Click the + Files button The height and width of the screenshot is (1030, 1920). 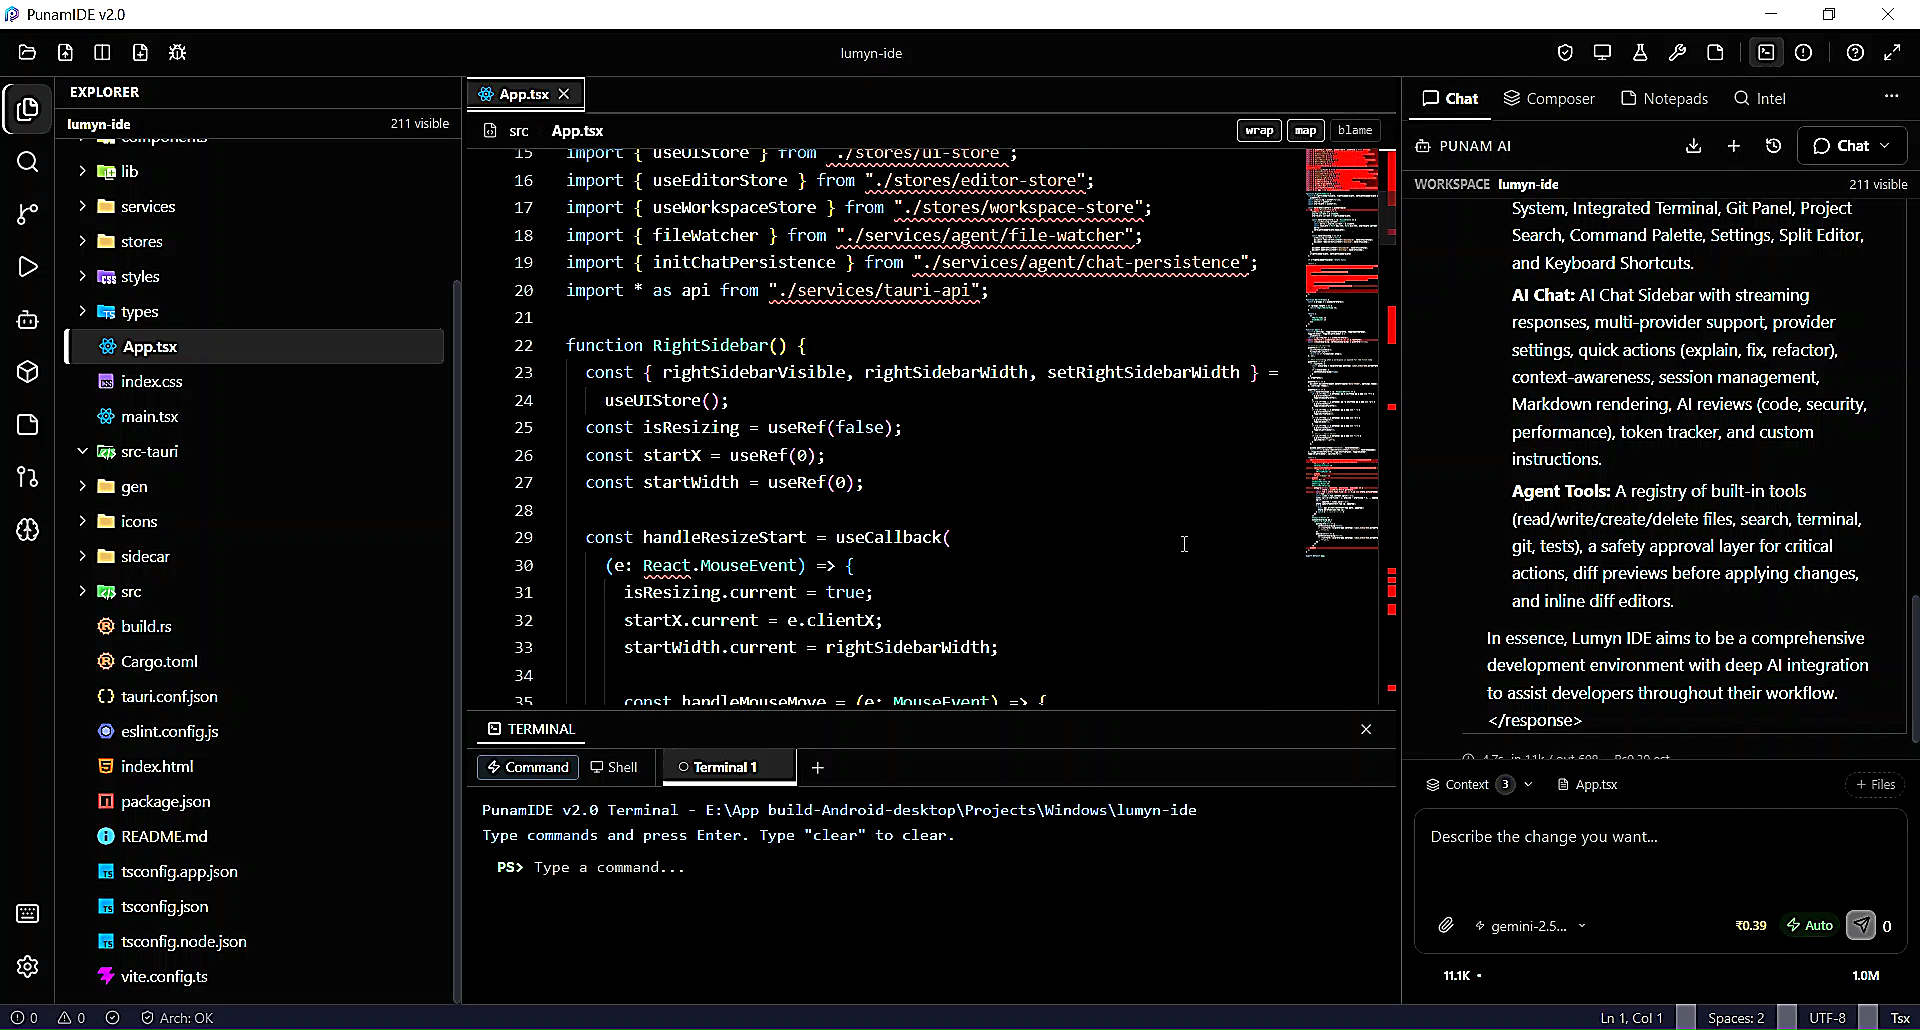click(x=1875, y=784)
